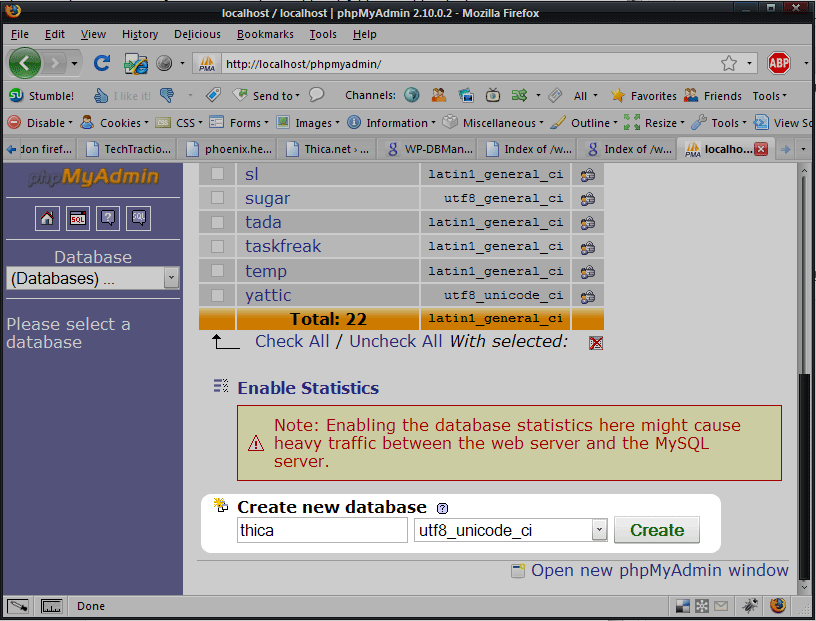Open the SQL query window icon in sidebar
Viewport: 816px width, 621px height.
coord(78,218)
